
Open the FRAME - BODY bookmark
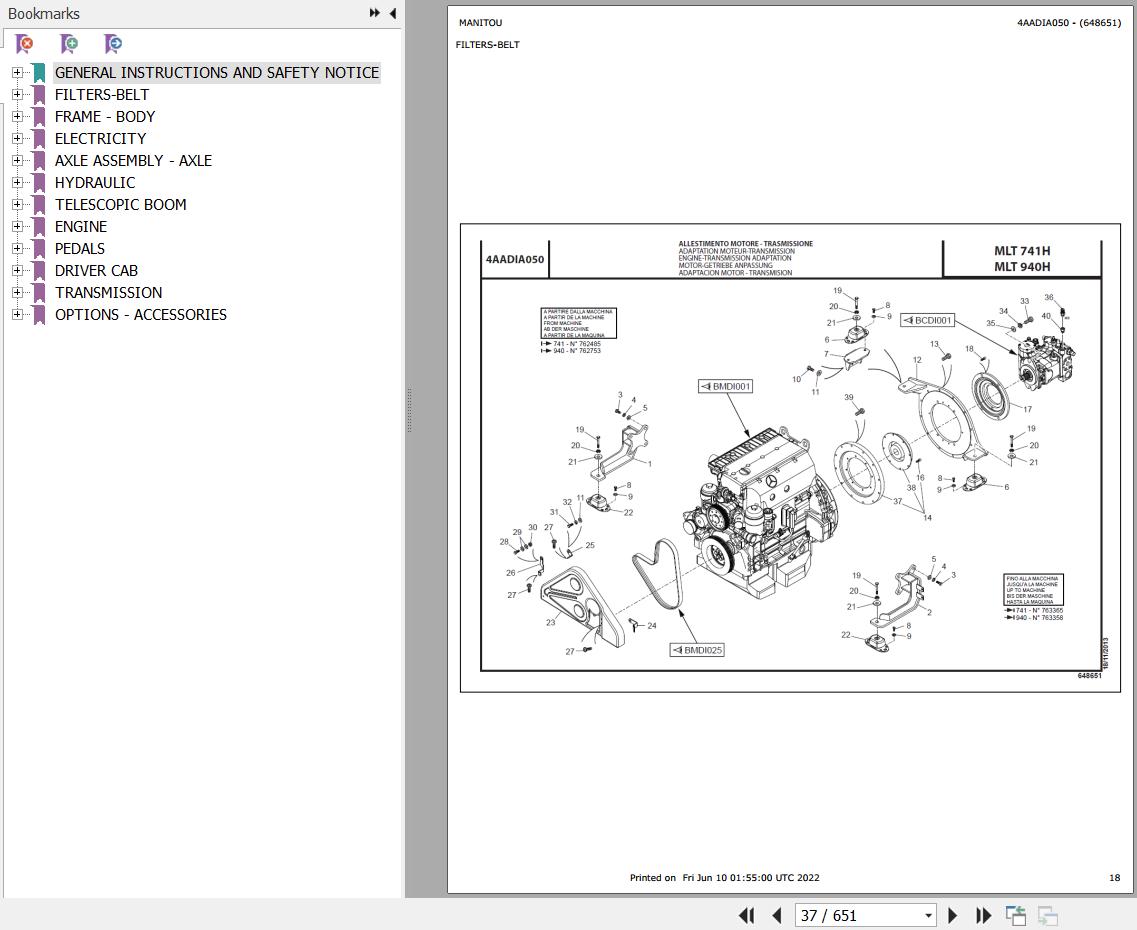105,116
